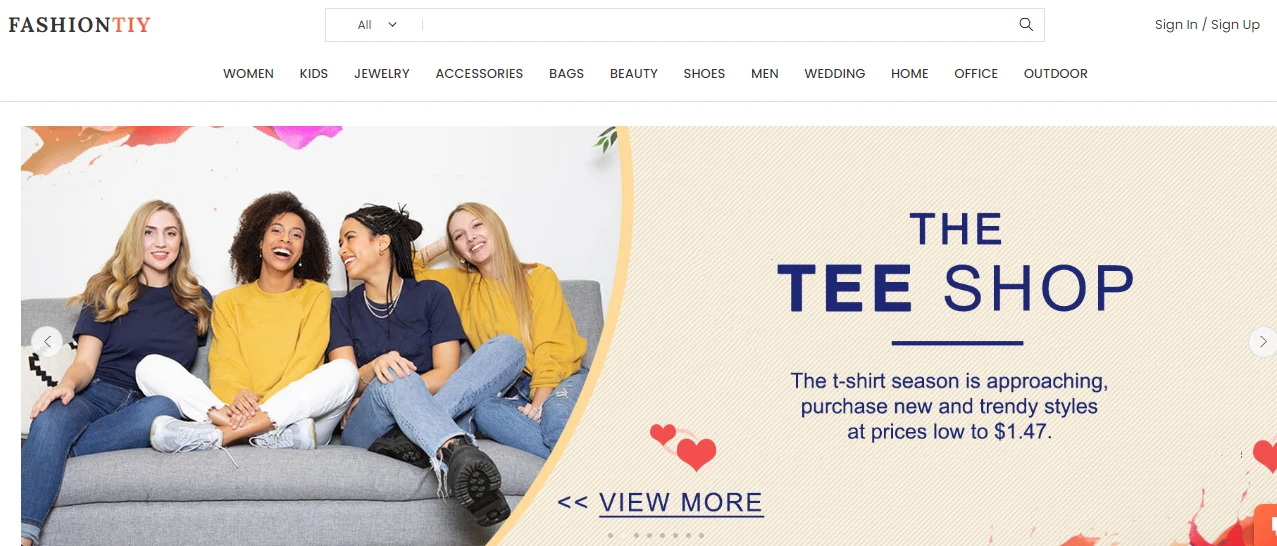The image size is (1277, 546).
Task: Advance to next banner slide arrow
Action: coord(1263,342)
